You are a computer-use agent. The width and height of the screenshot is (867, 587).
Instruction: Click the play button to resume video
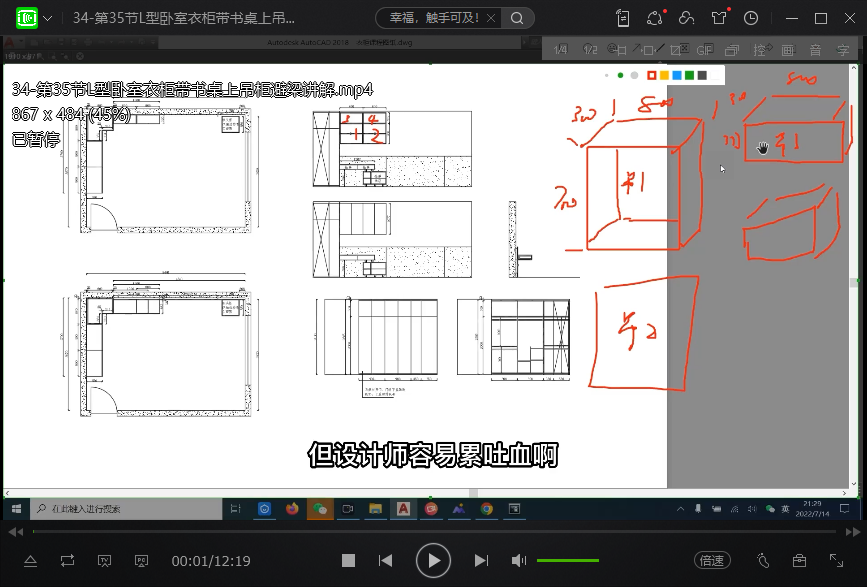click(433, 561)
